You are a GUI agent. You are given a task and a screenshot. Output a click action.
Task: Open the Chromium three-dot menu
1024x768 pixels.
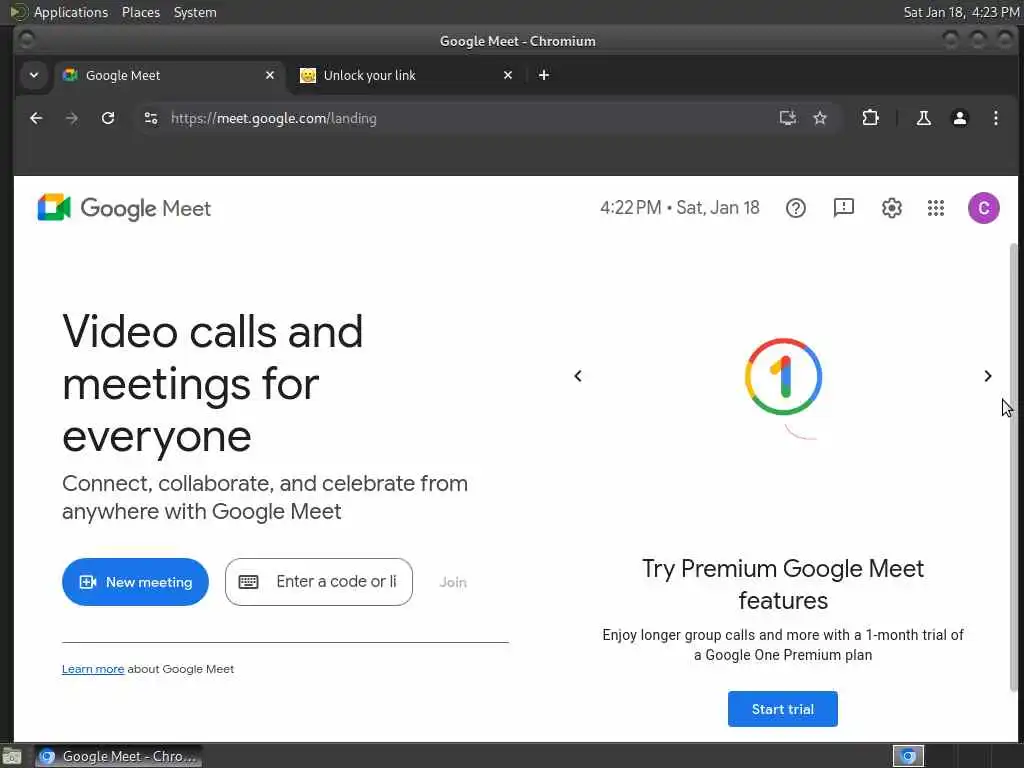(995, 118)
